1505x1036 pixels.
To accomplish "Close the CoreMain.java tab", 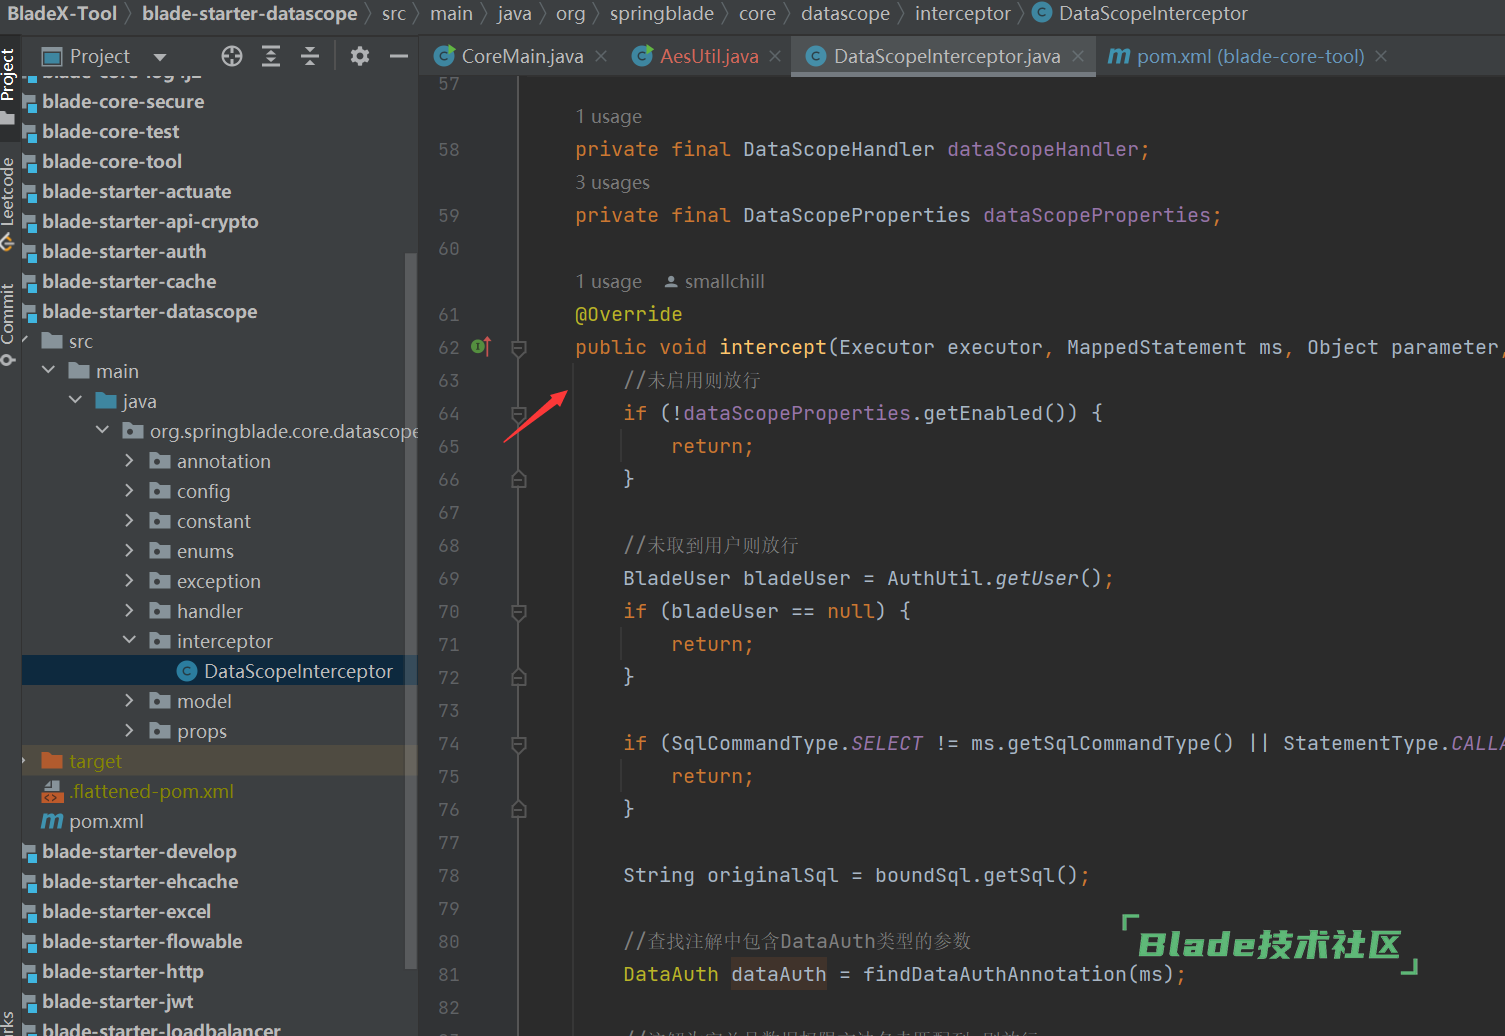I will 601,56.
